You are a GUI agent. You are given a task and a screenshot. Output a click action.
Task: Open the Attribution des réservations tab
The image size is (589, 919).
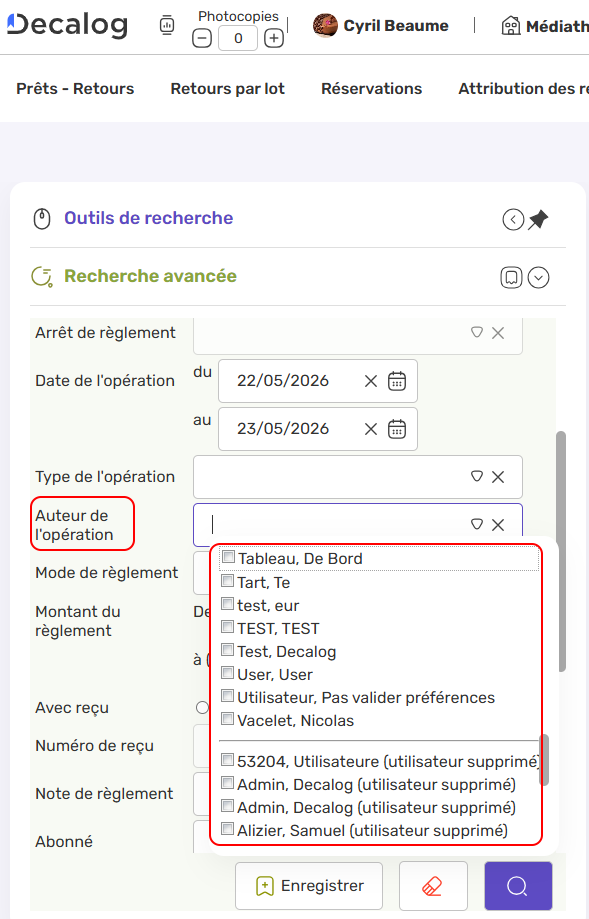coord(523,89)
